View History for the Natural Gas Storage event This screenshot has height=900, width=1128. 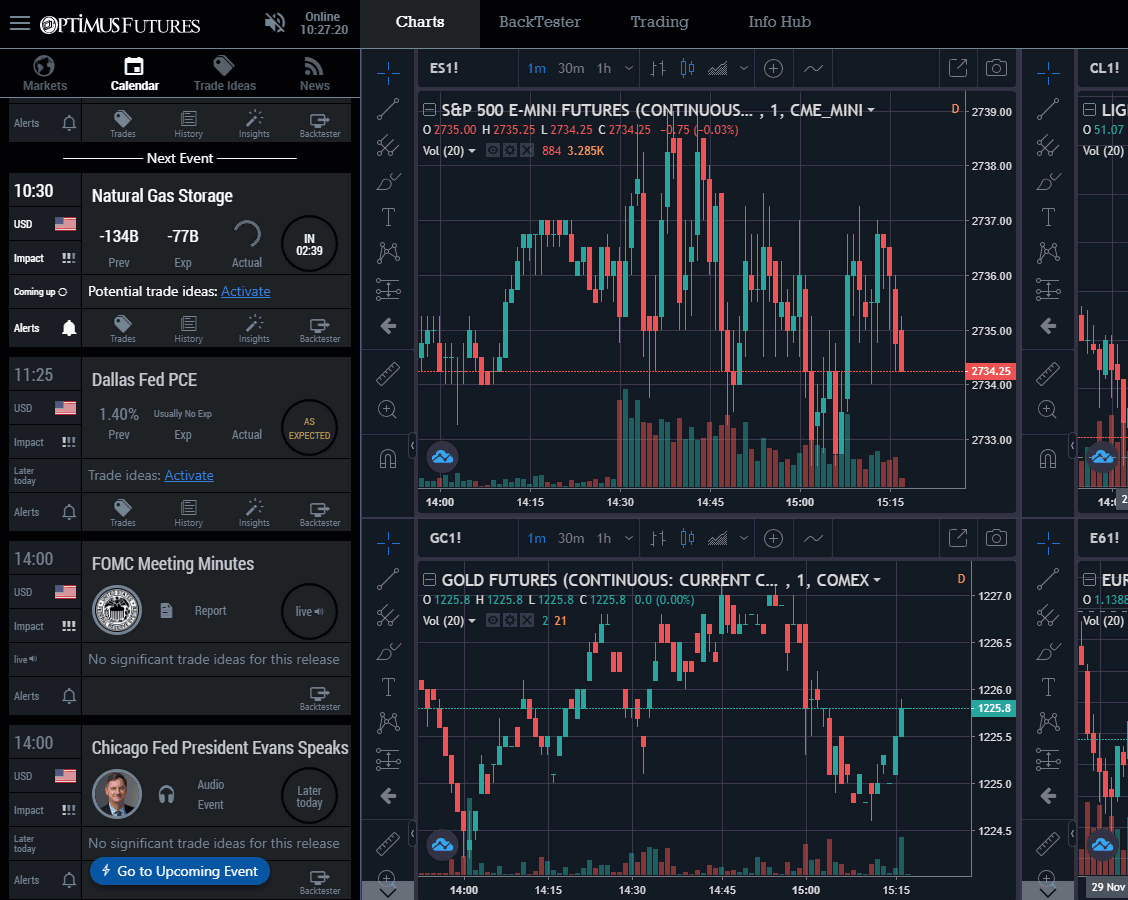[188, 329]
